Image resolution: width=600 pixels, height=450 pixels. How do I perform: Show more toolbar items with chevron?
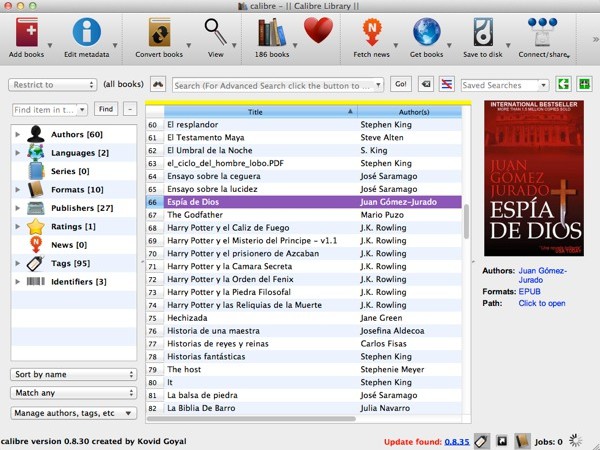click(x=595, y=39)
